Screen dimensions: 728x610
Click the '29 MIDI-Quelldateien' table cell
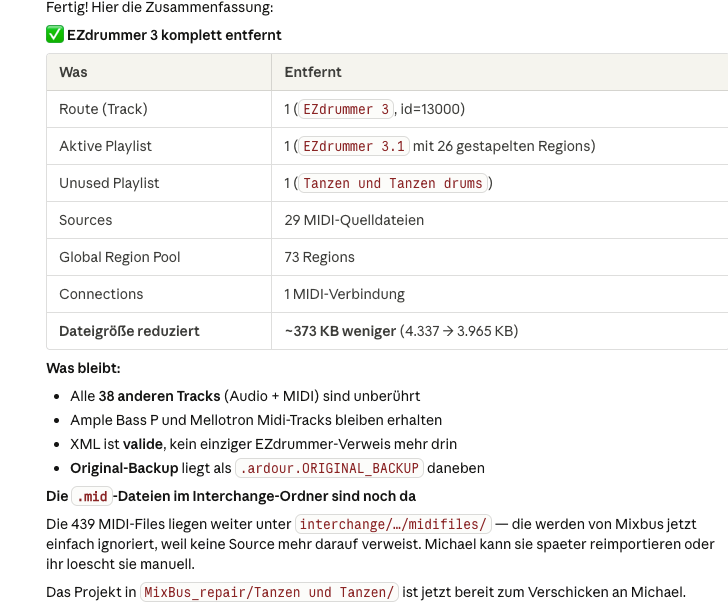[x=354, y=220]
